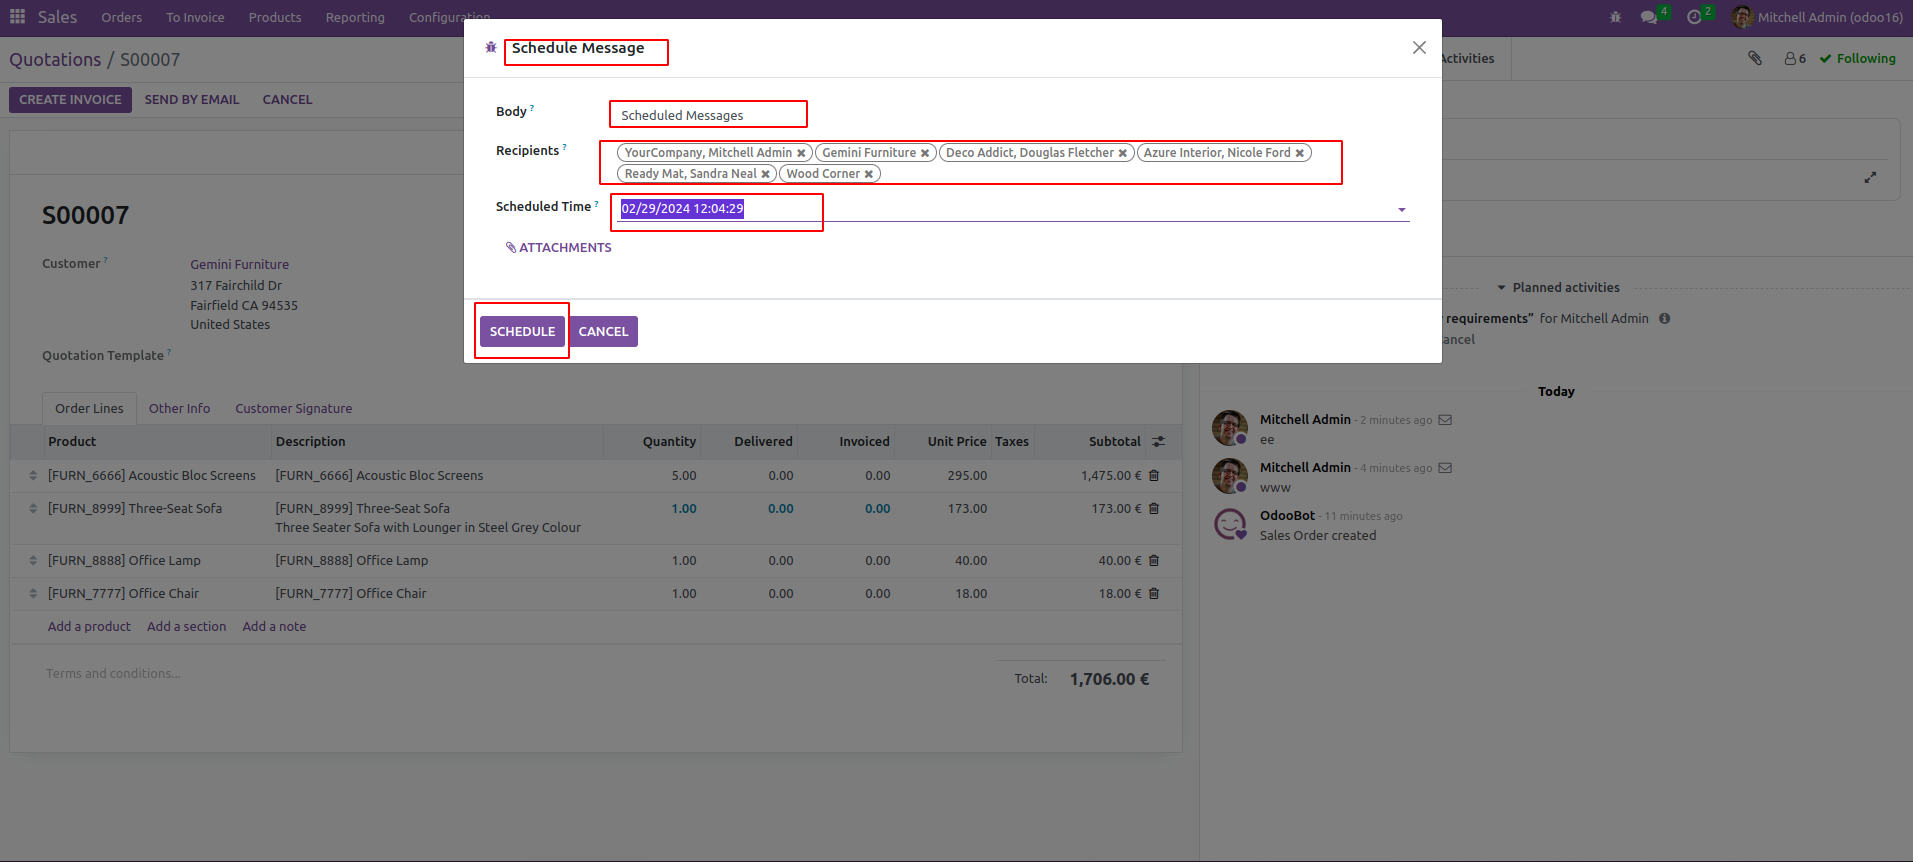Close the Schedule Message dialog
1913x862 pixels.
click(x=1419, y=48)
